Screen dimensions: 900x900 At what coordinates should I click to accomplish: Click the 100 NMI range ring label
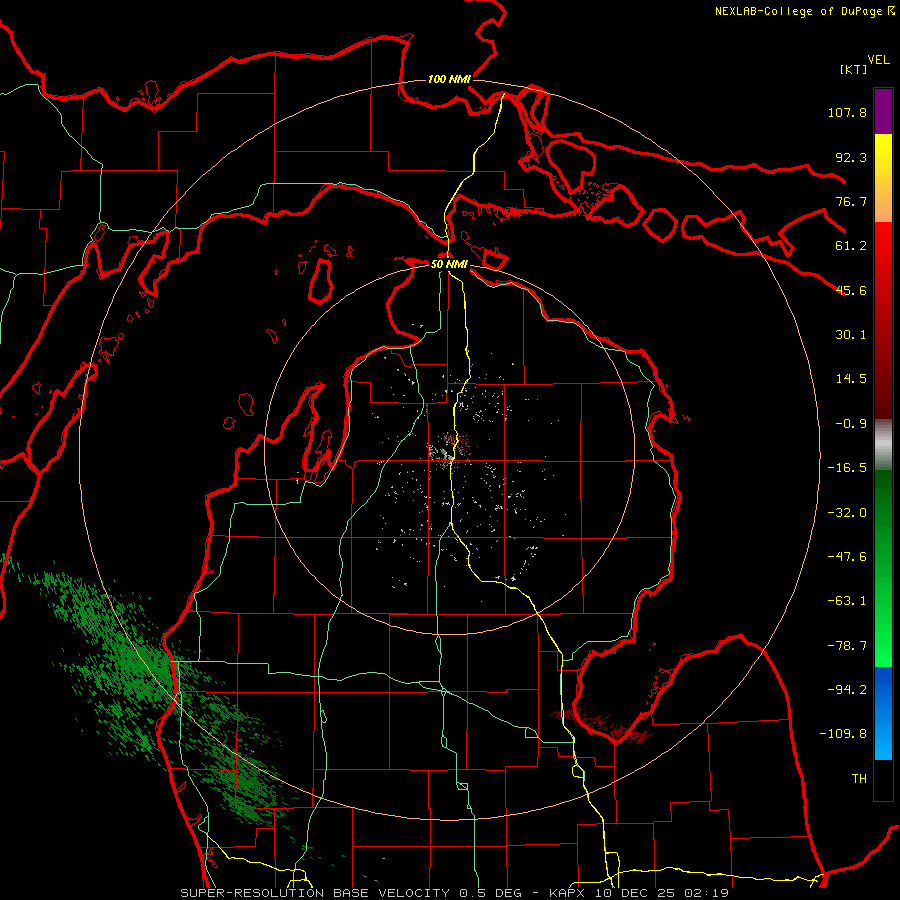click(449, 79)
